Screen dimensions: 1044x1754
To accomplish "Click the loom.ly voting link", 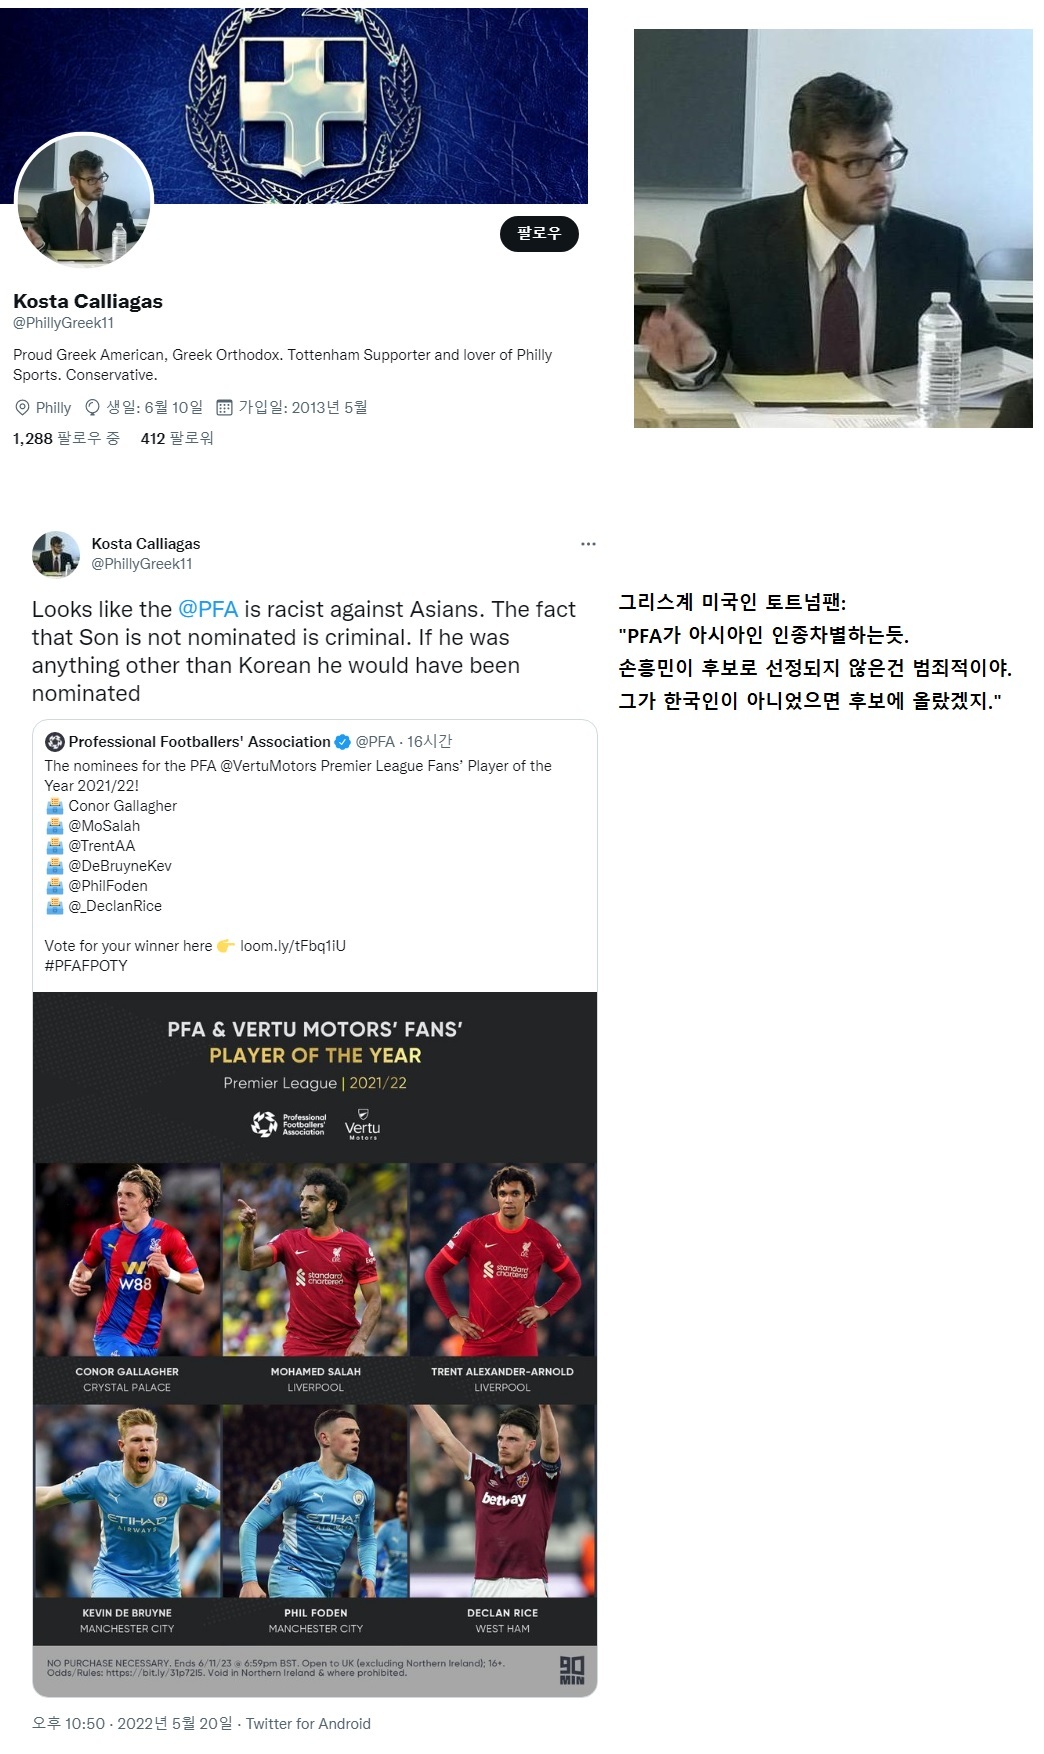I will point(293,946).
